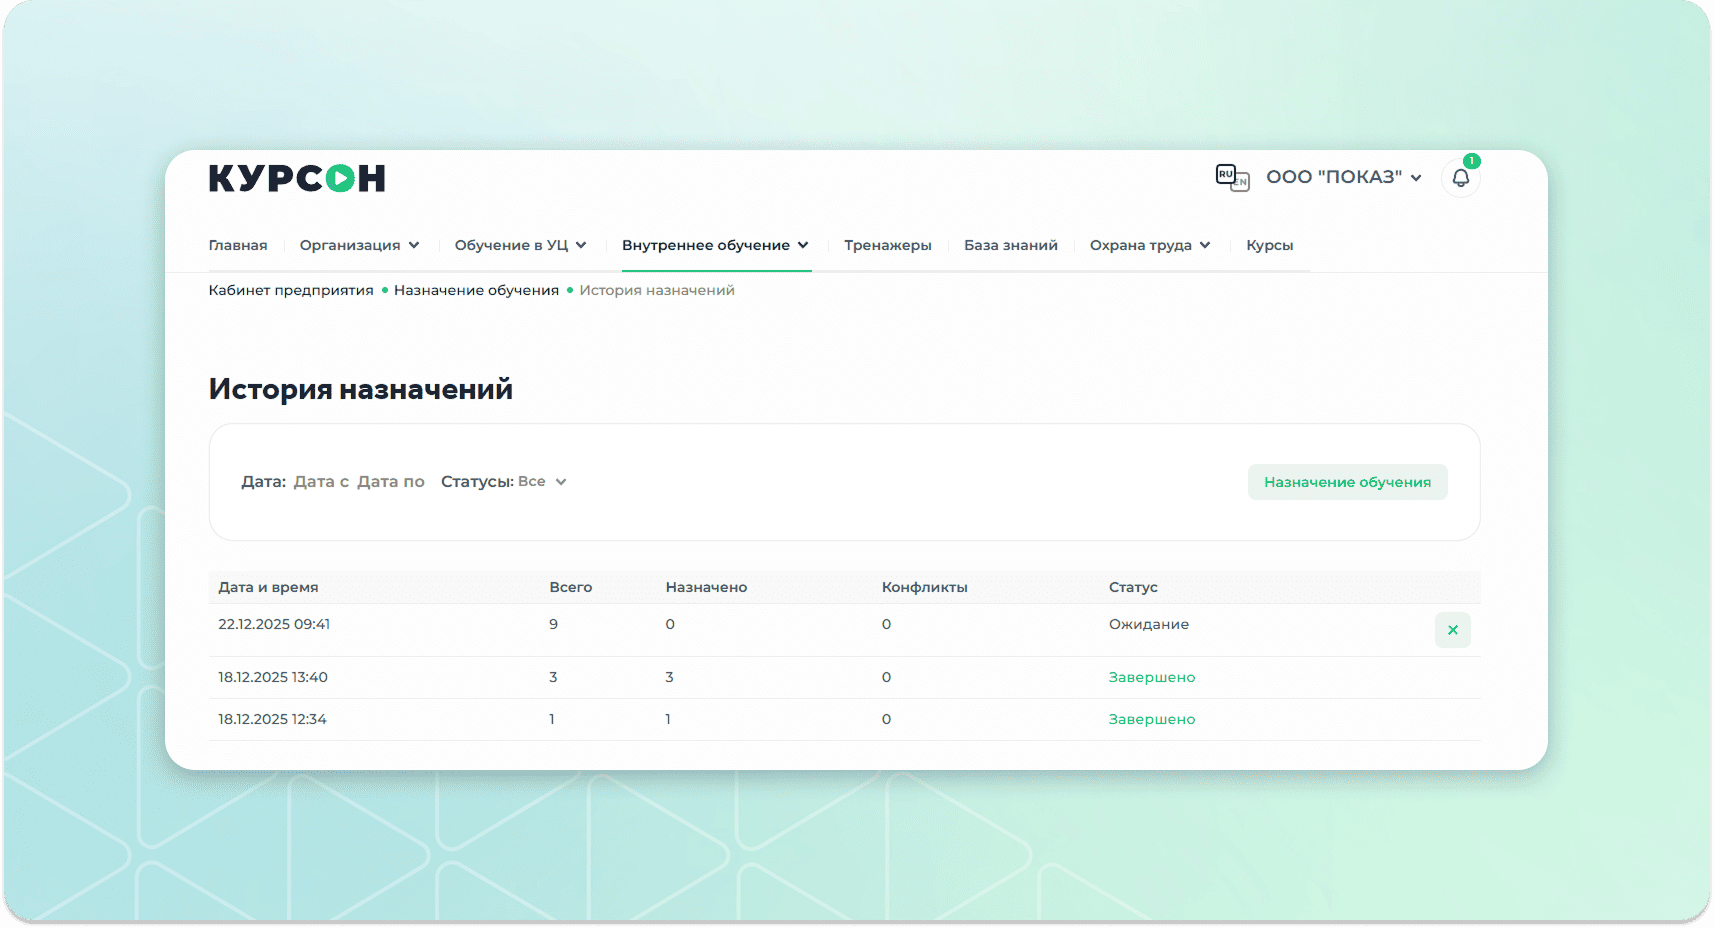Screen dimensions: 1714x928
Task: Open the Курсы menu item
Action: pyautogui.click(x=1269, y=245)
